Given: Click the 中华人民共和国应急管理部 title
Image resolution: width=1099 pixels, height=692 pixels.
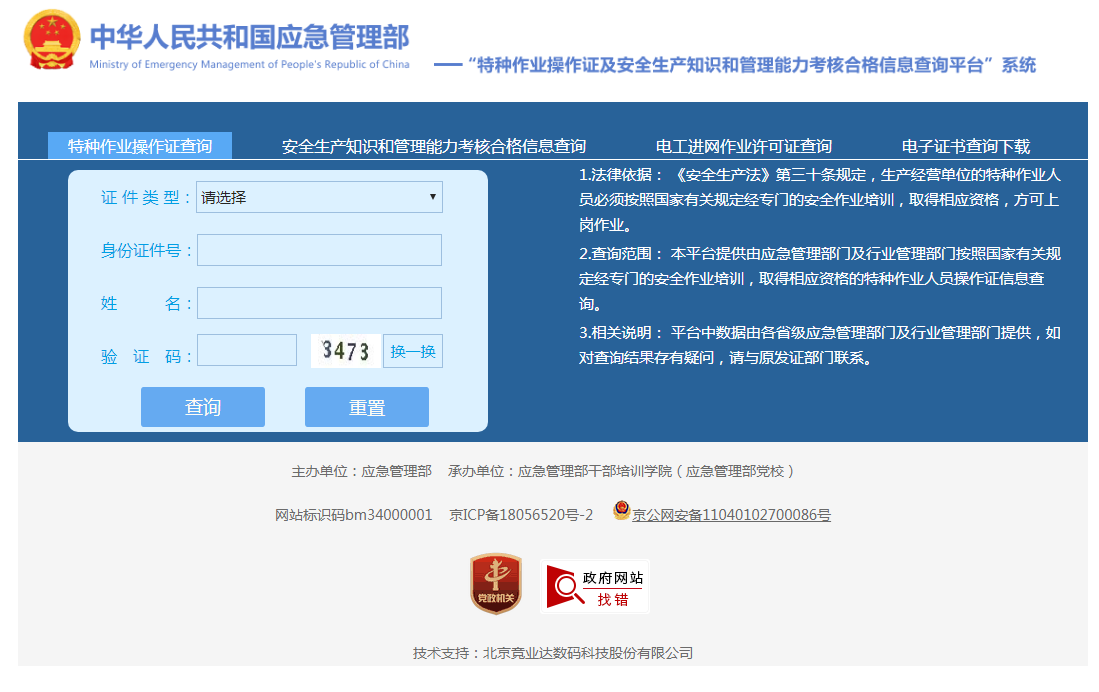Looking at the screenshot, I should 250,37.
